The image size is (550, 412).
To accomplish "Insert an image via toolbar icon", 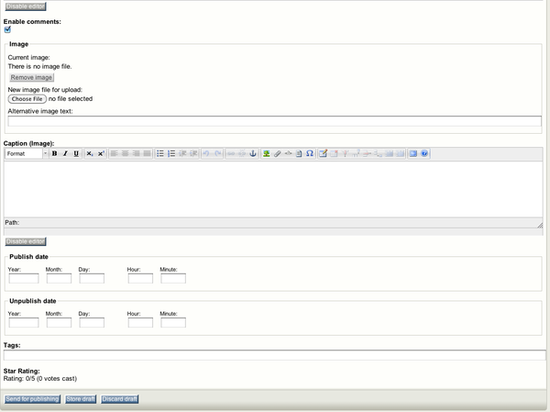I will (266, 154).
